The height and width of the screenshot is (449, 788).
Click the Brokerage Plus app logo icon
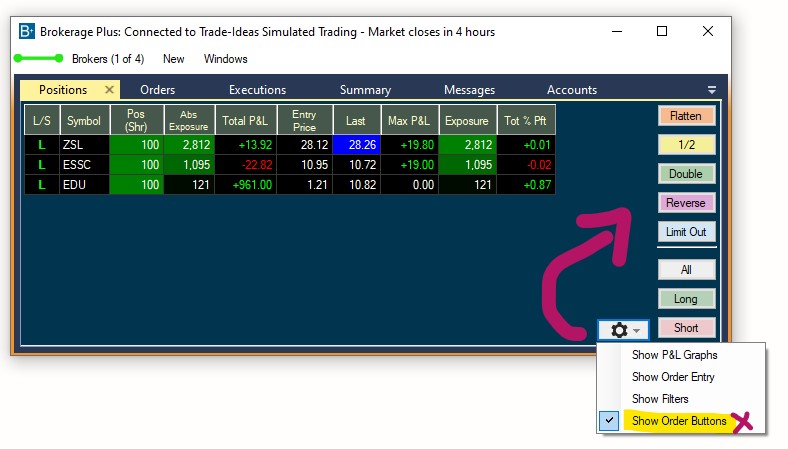tap(27, 32)
